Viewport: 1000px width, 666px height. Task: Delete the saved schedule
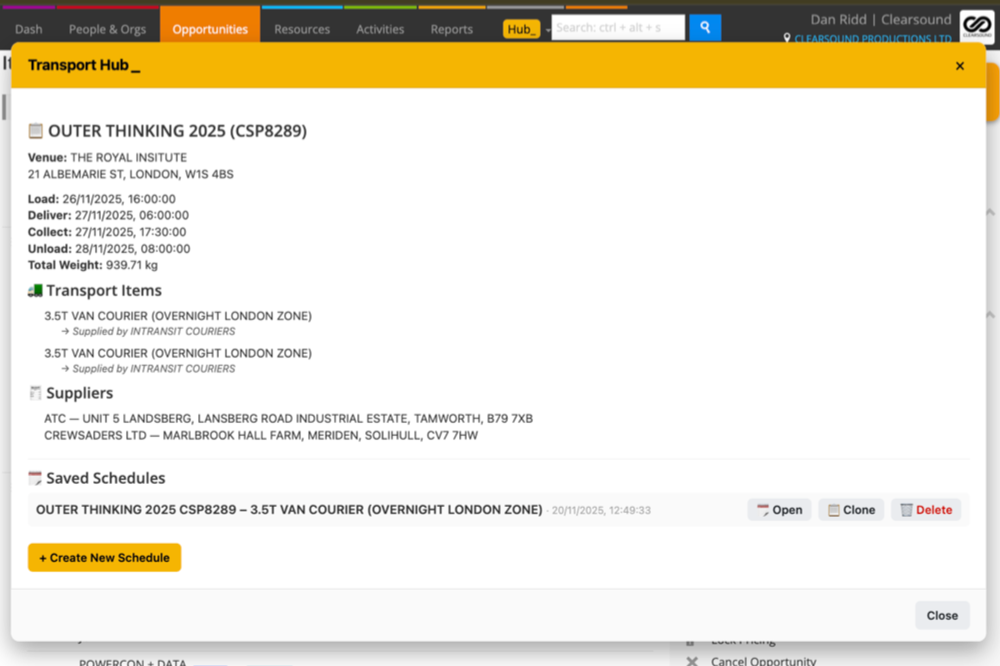coord(926,510)
